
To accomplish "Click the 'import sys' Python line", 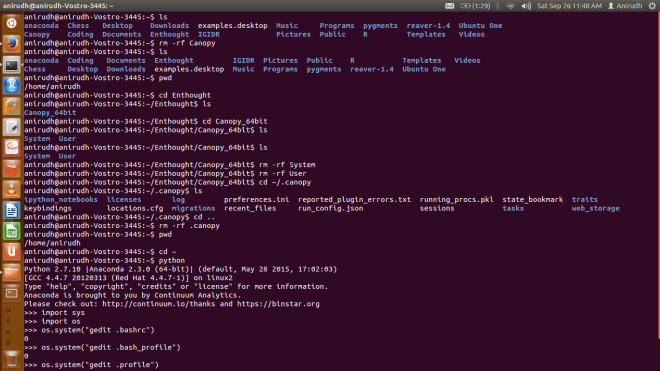I will pyautogui.click(x=63, y=312).
